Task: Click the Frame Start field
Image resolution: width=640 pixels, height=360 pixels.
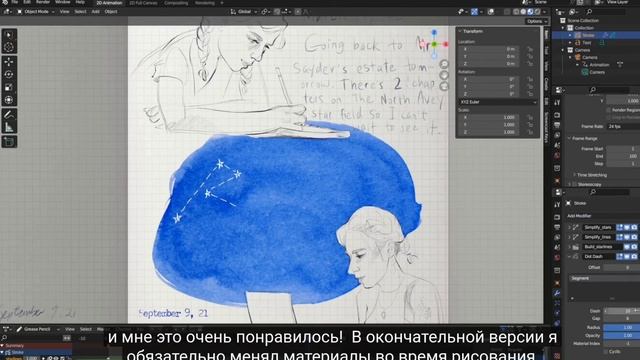Action: 623,149
